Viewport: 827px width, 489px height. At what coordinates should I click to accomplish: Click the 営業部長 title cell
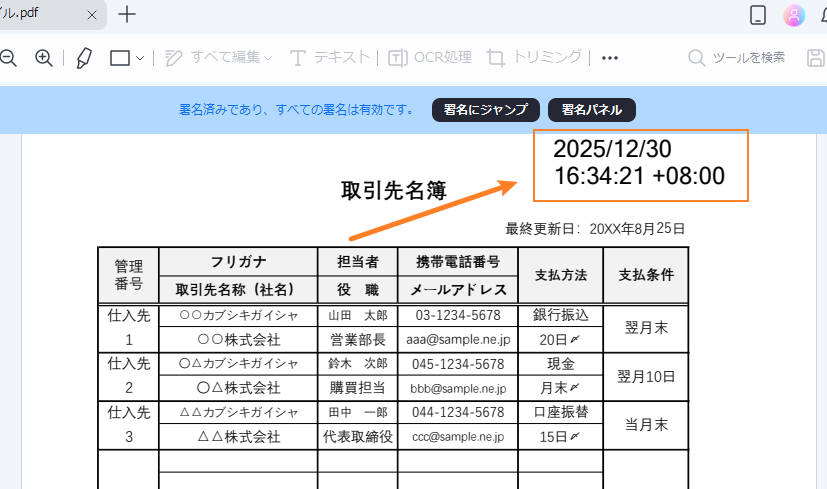358,340
